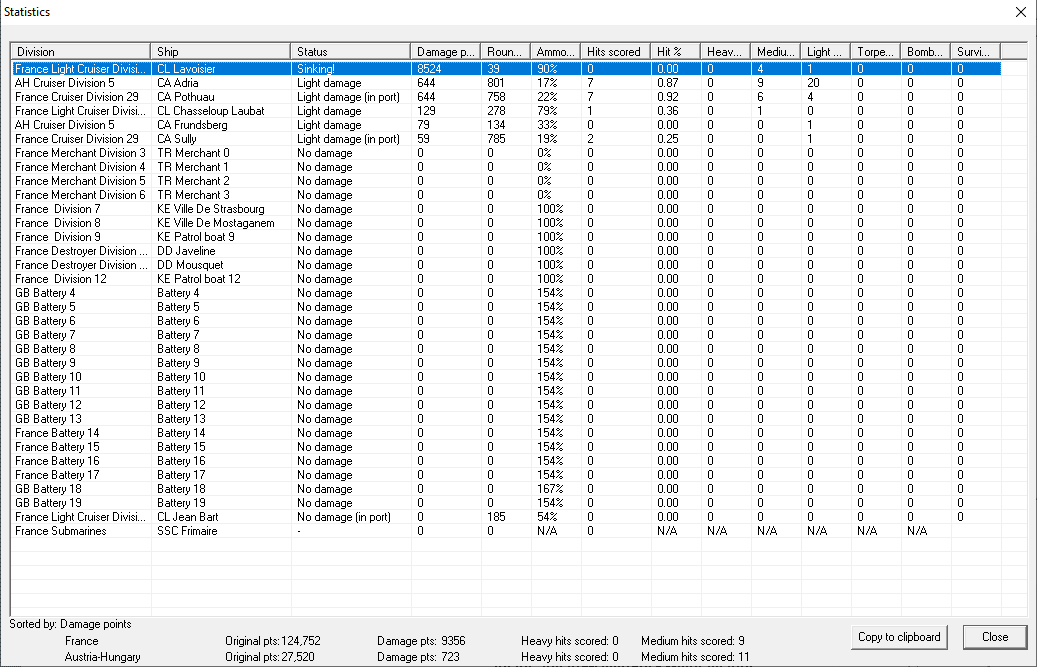Click the France Submarines division cell
1037x667 pixels.
[61, 531]
